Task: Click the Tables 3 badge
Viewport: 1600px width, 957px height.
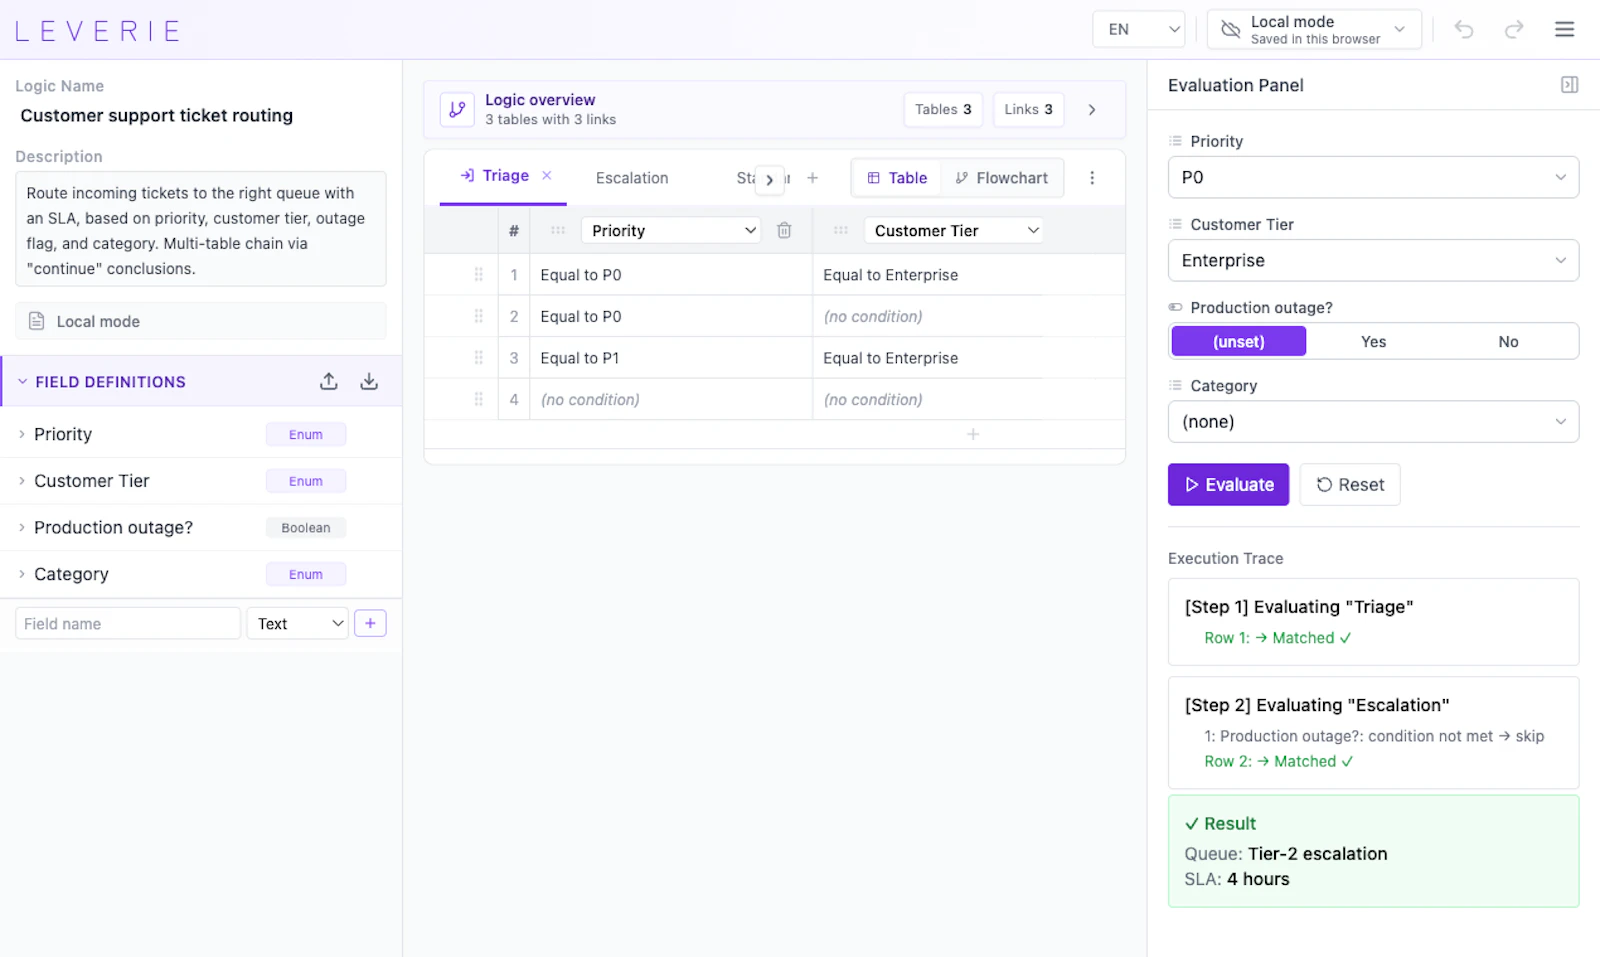Action: point(943,109)
